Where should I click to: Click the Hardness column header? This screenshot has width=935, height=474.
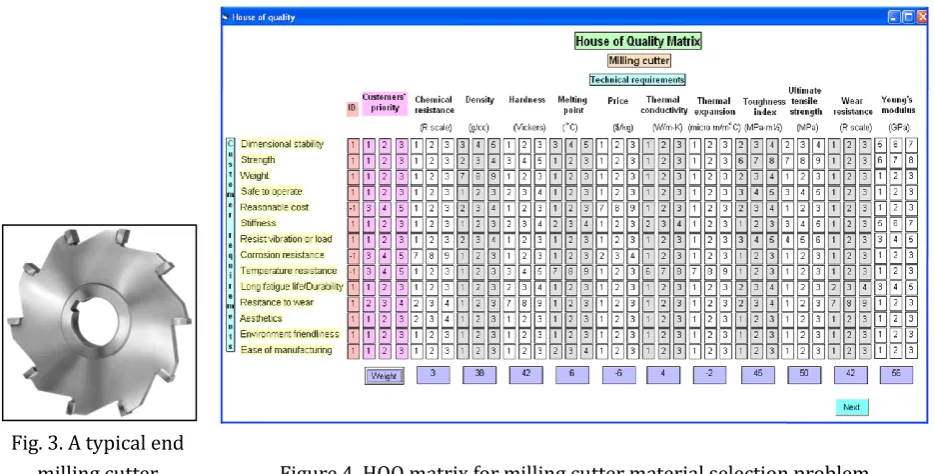coord(527,100)
